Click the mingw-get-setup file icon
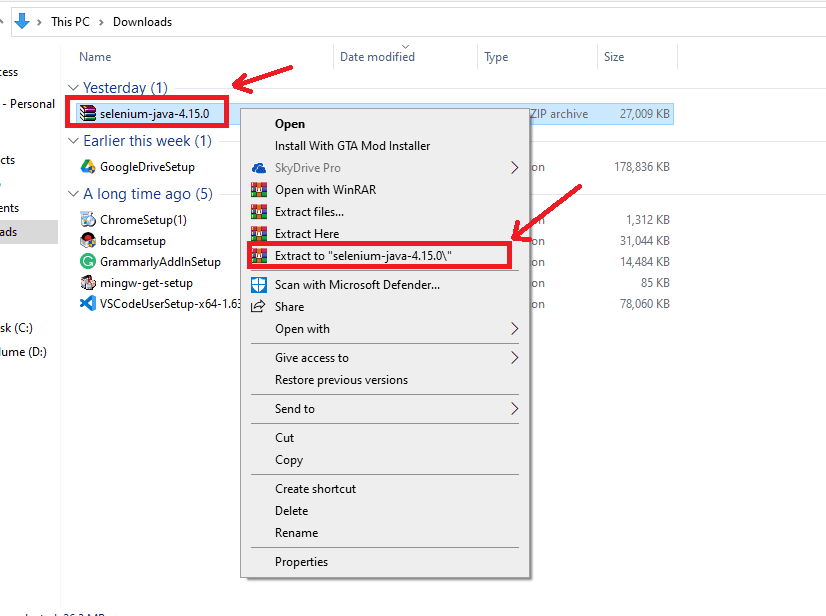The image size is (826, 616). pos(88,283)
